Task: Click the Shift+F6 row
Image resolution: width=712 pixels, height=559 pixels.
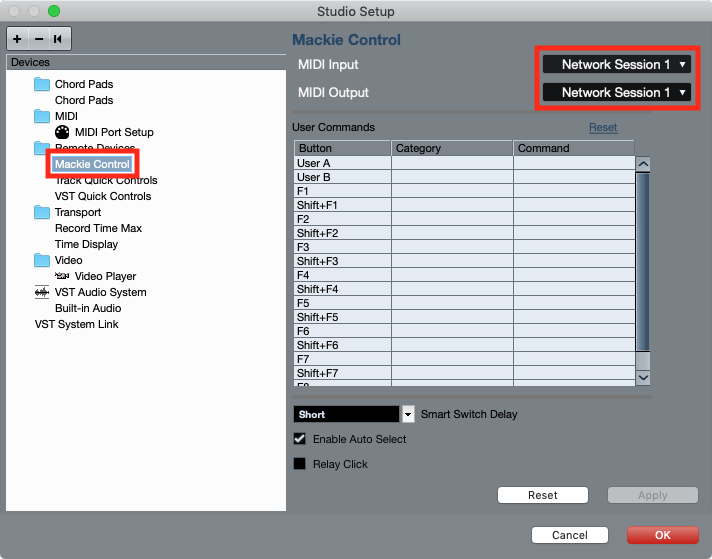Action: (465, 345)
